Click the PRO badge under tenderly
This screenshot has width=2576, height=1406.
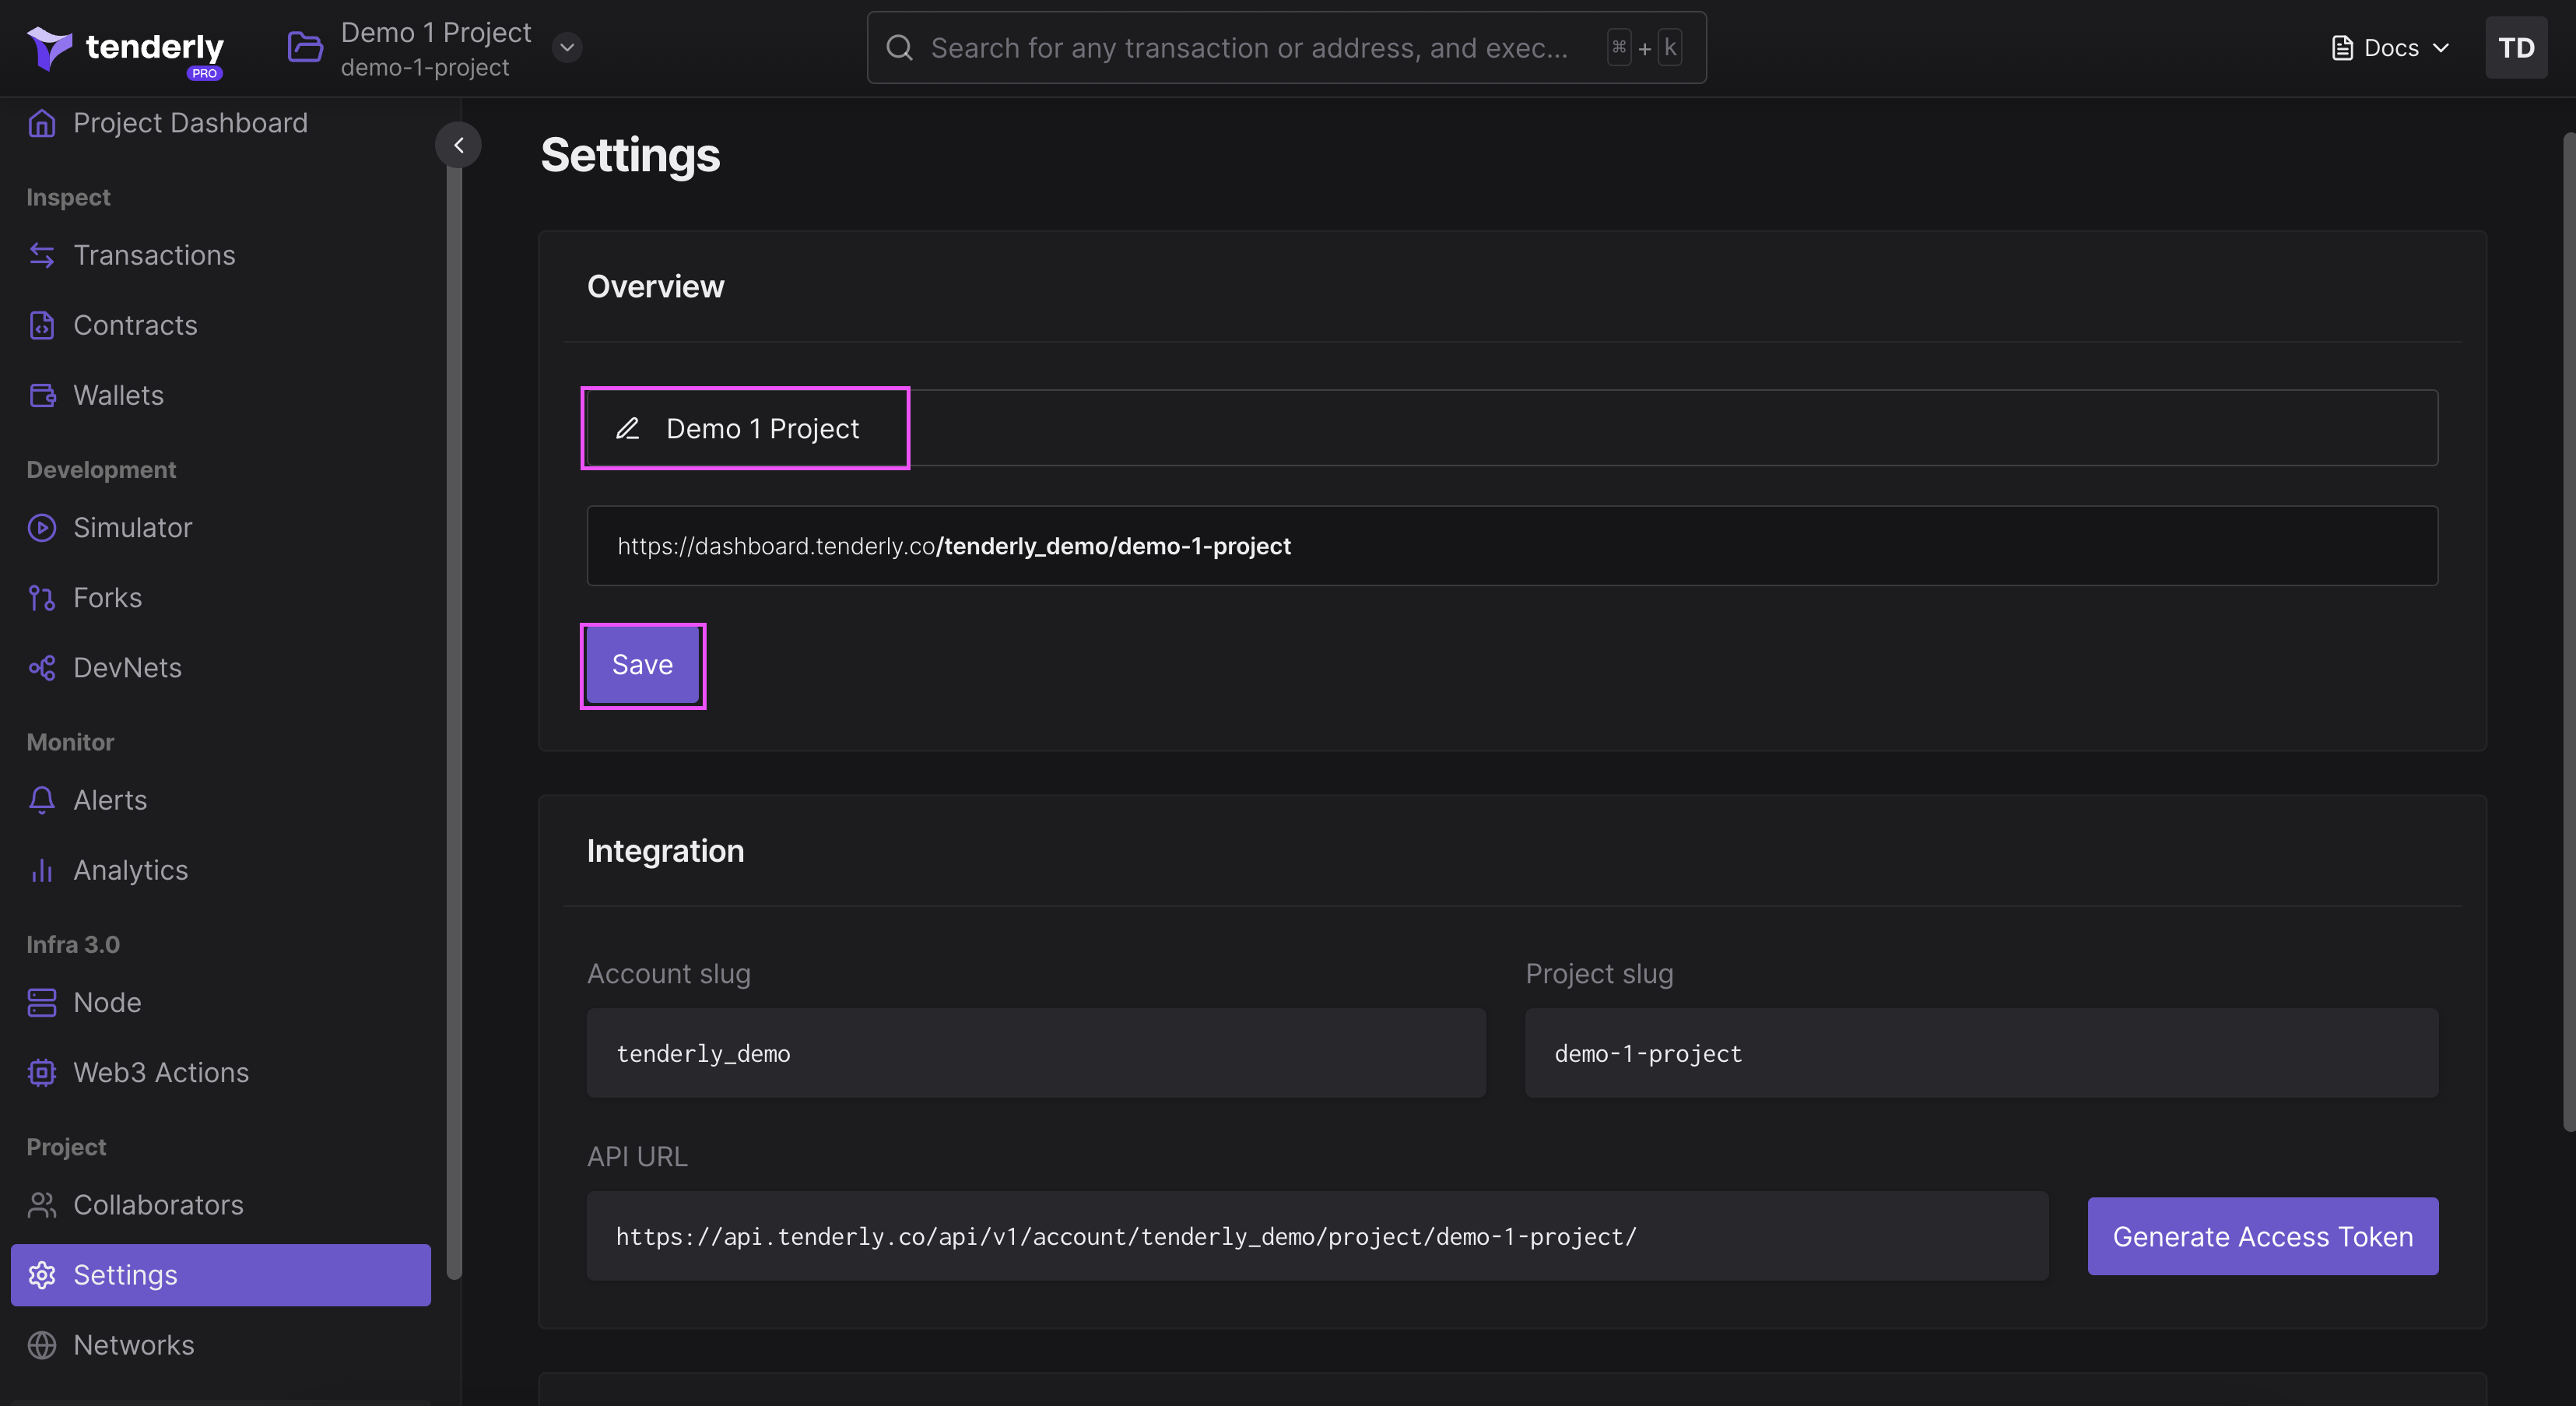coord(204,73)
